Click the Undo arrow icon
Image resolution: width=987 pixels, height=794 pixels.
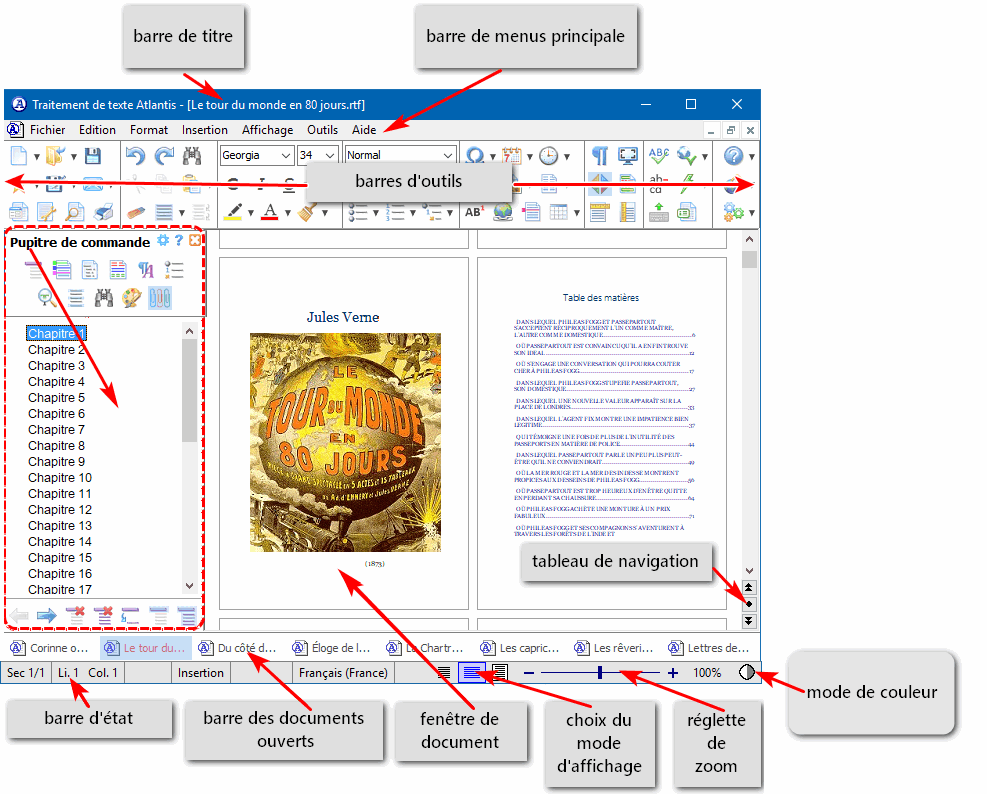(135, 156)
